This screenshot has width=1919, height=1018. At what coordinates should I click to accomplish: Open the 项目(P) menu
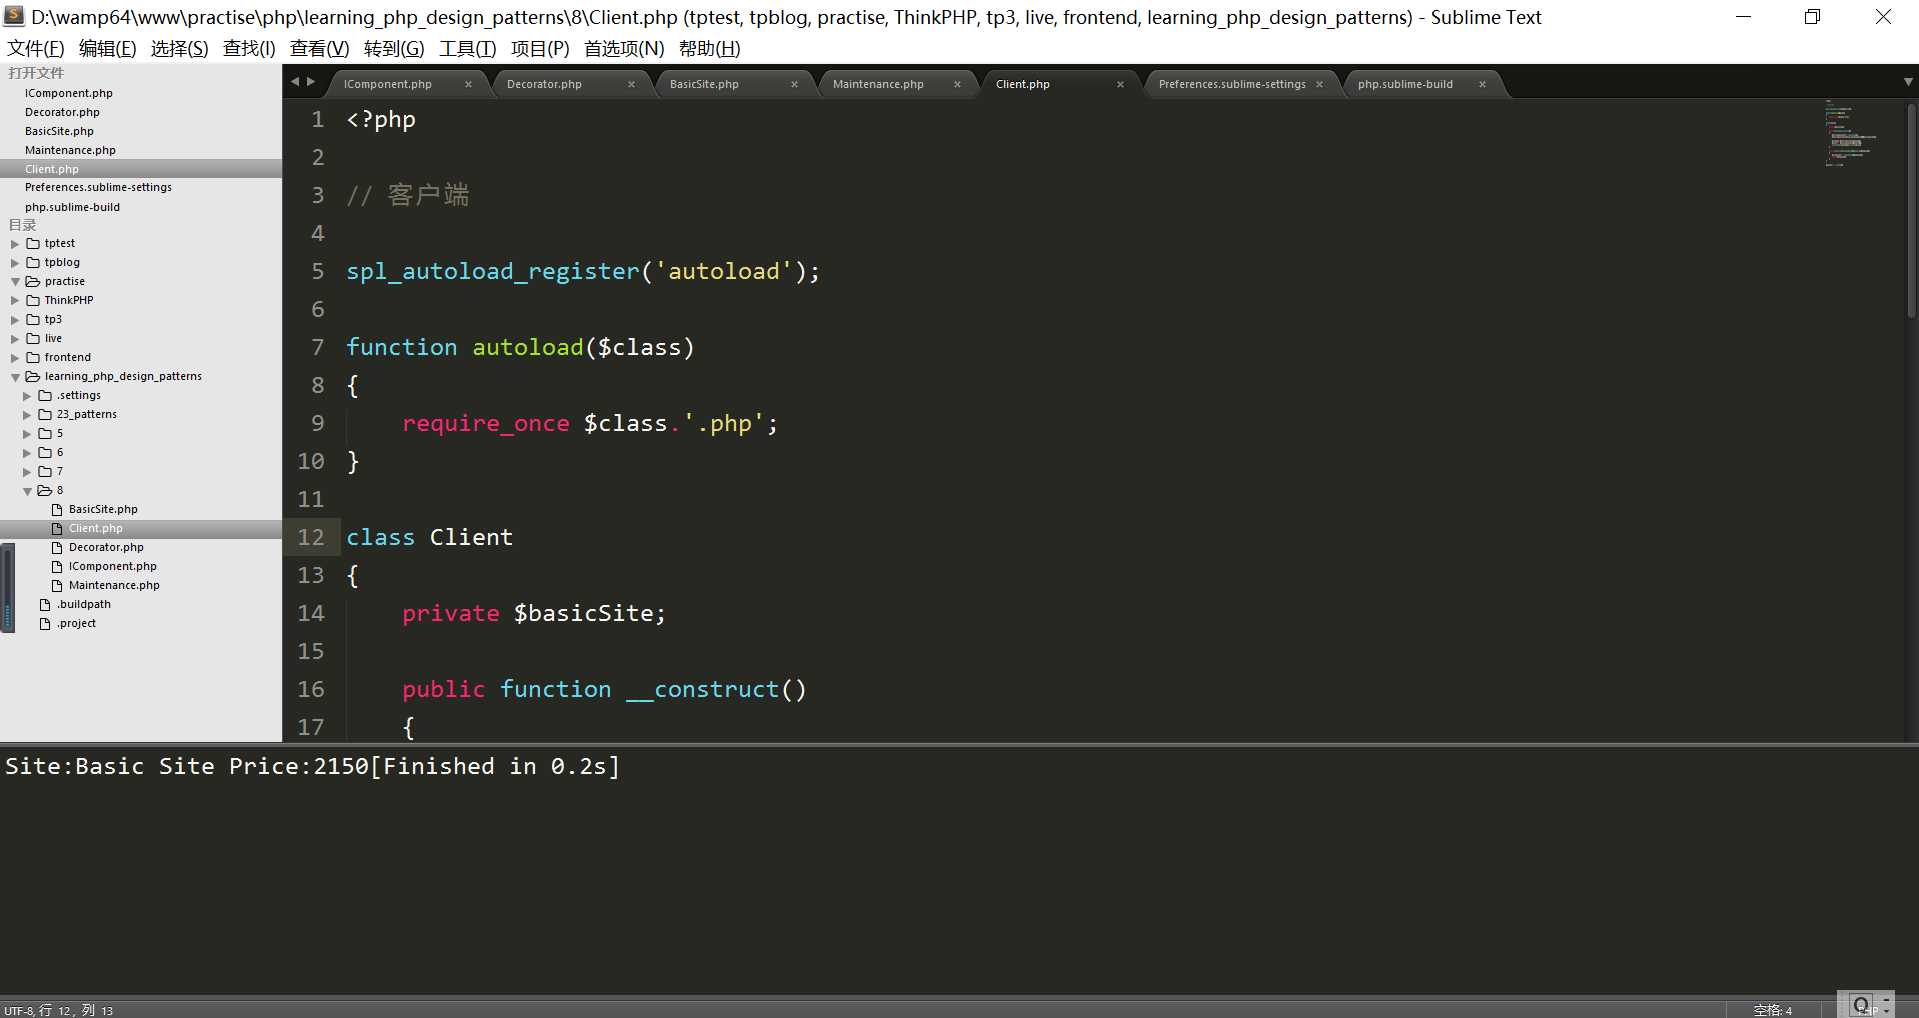click(540, 48)
